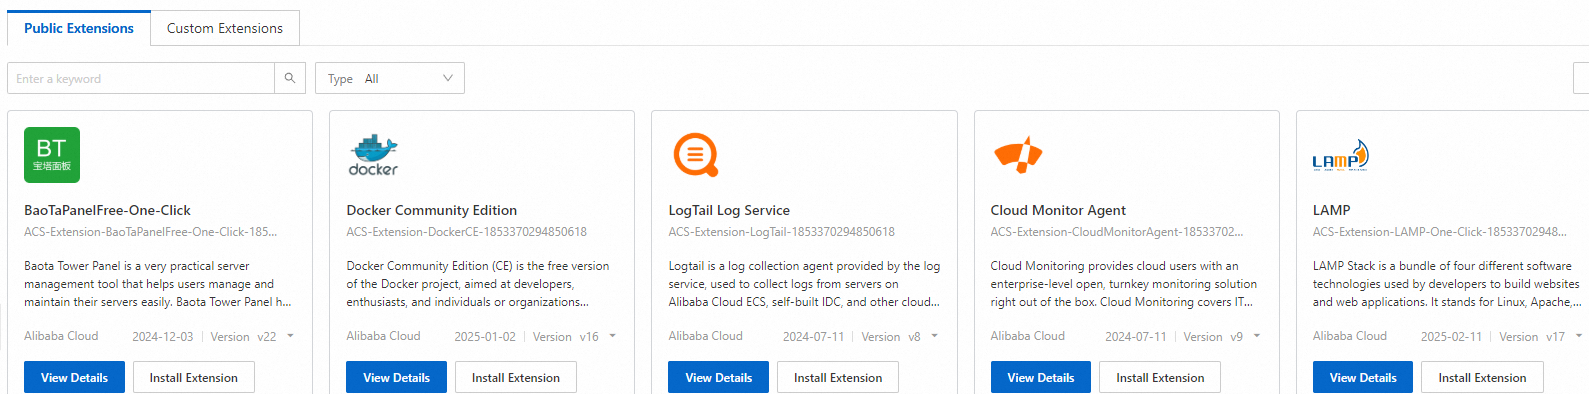Image resolution: width=1589 pixels, height=394 pixels.
Task: Expand BaoTa version v22 dropdown arrow
Action: pos(291,336)
